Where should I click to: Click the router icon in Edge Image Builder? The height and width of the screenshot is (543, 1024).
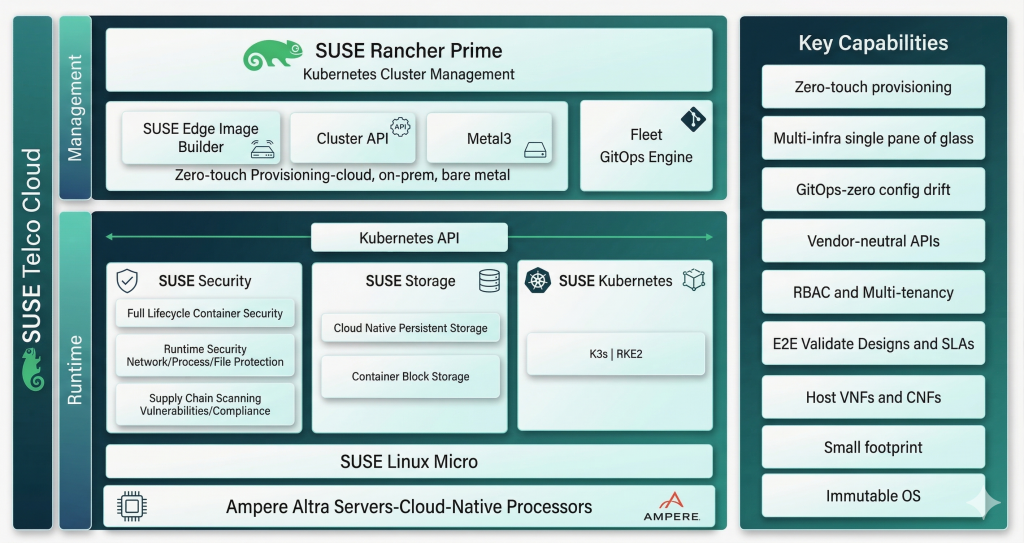click(x=264, y=151)
